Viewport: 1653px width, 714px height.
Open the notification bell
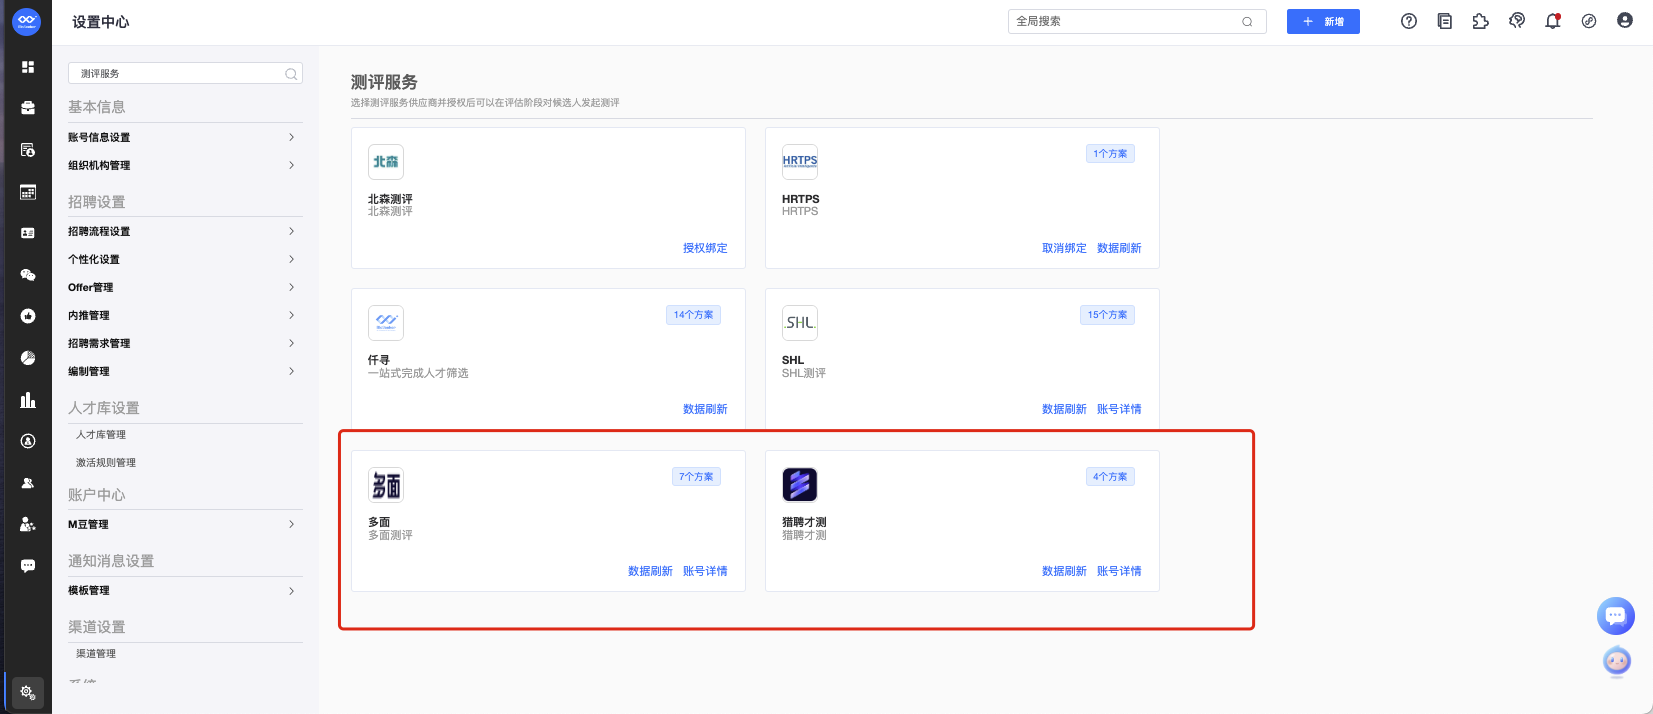click(x=1553, y=21)
